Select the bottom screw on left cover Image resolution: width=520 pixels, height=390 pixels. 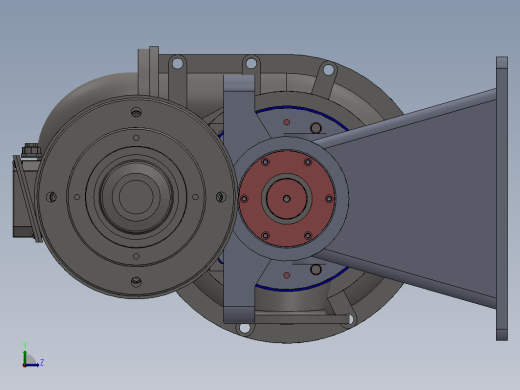[x=136, y=282]
